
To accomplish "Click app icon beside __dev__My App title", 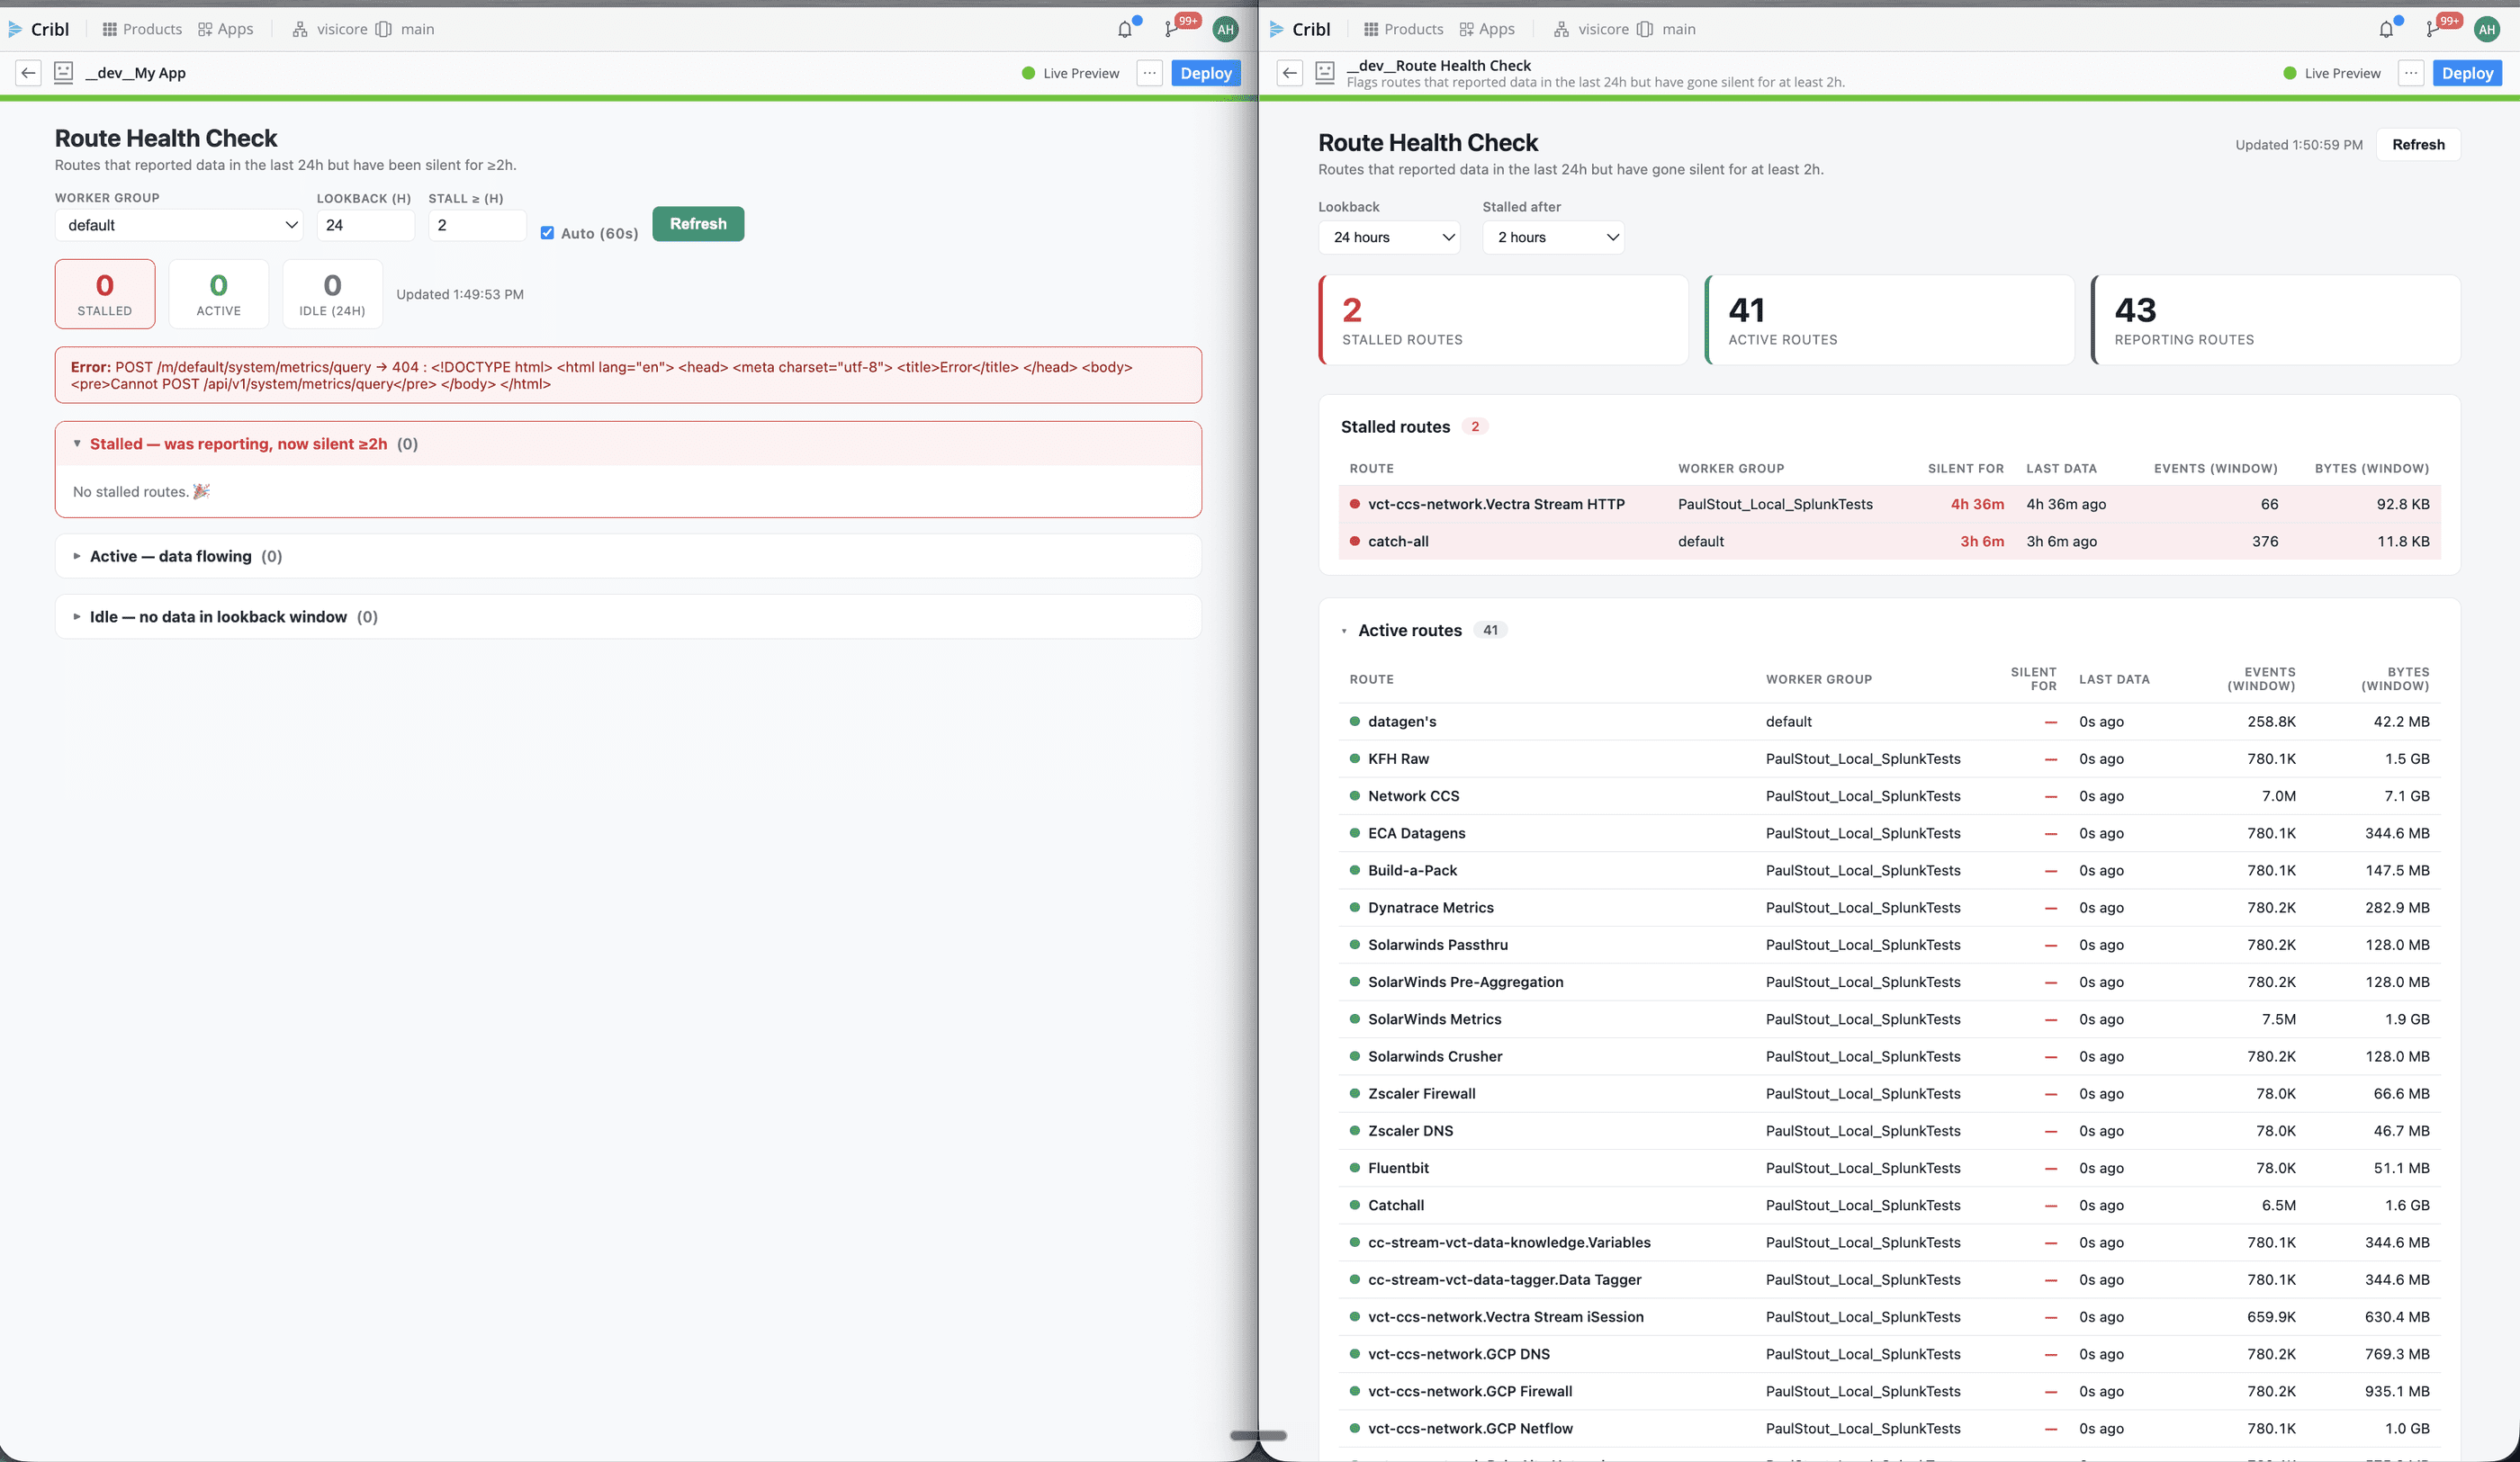I will (63, 73).
